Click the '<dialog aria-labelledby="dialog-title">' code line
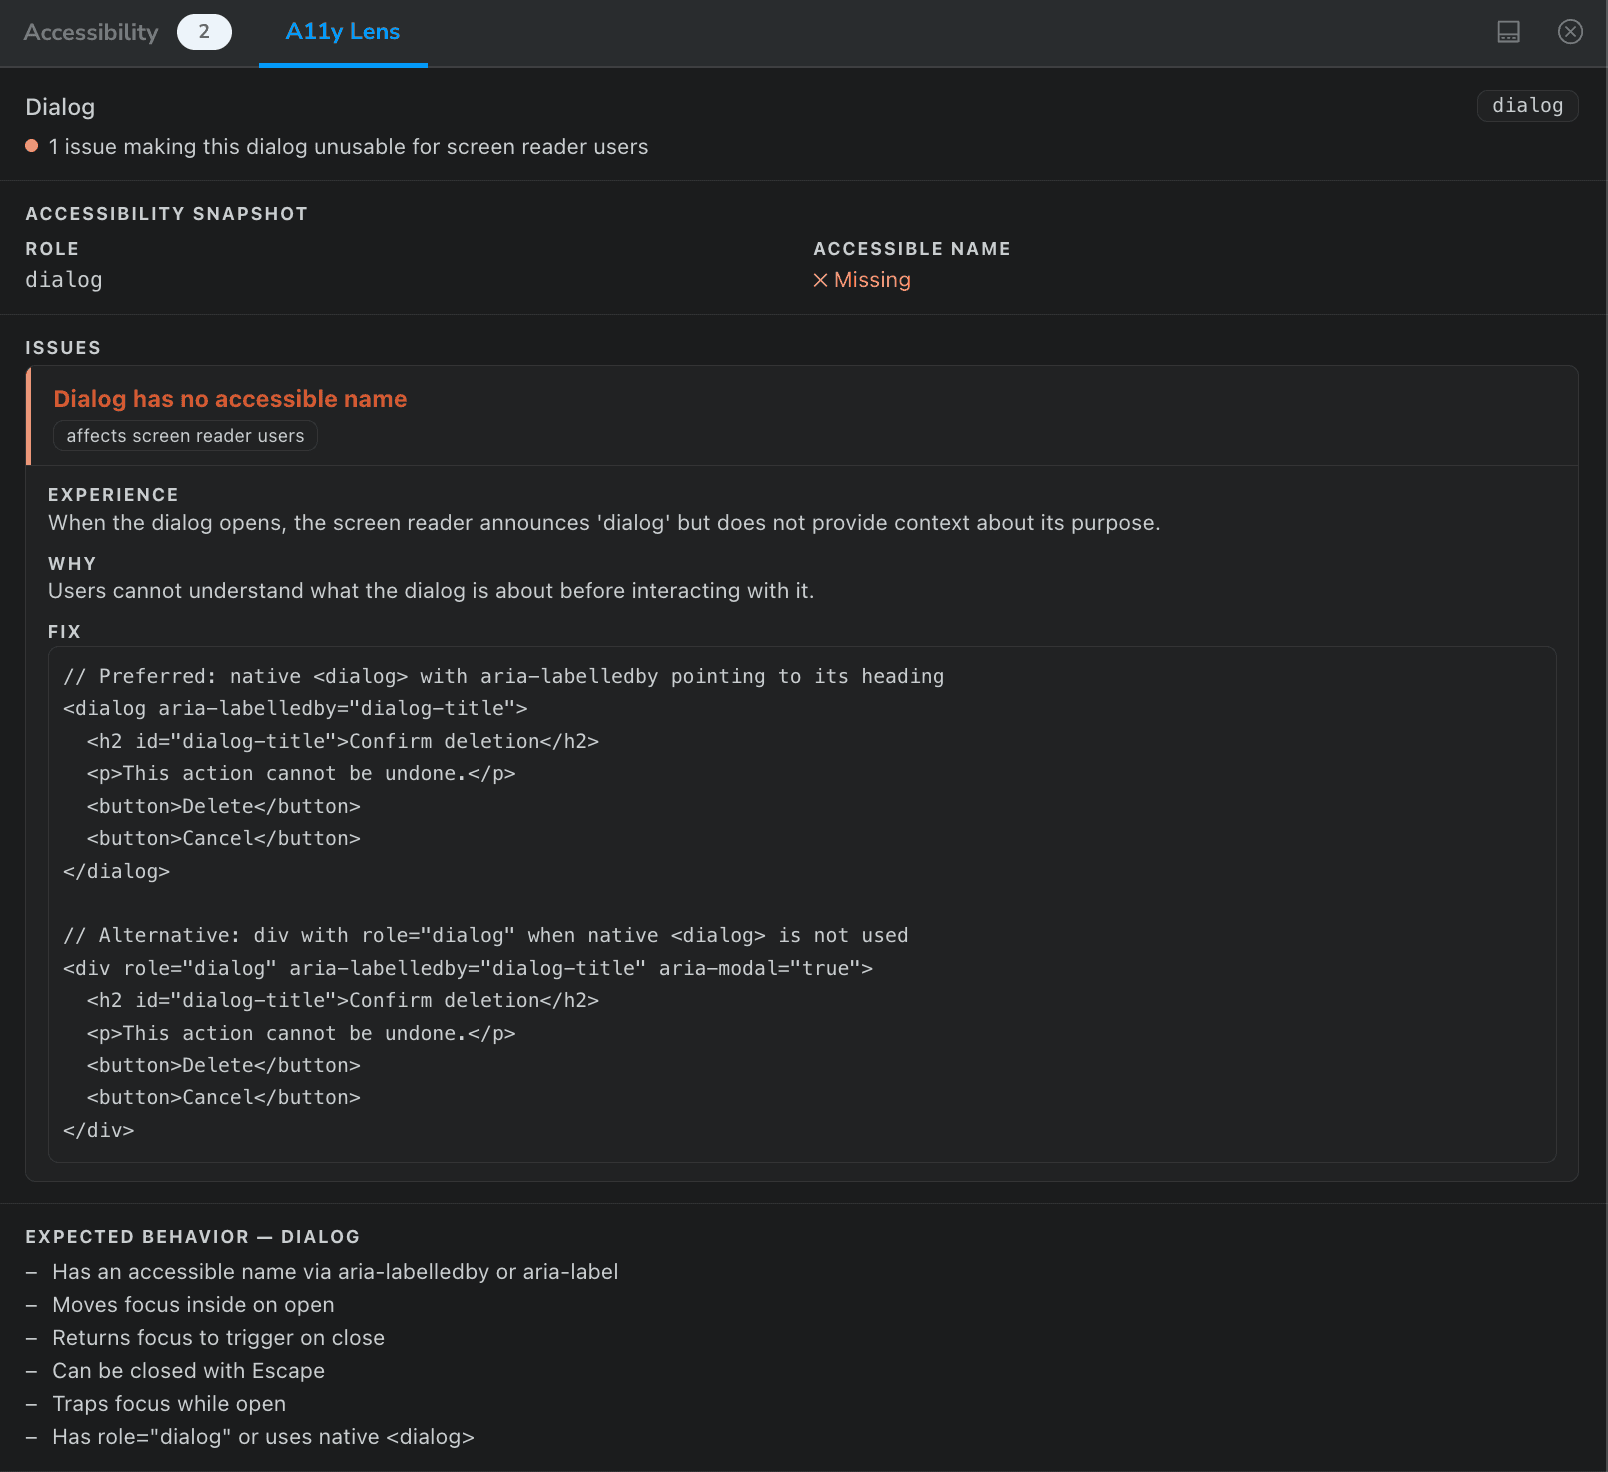The width and height of the screenshot is (1608, 1472). [295, 709]
